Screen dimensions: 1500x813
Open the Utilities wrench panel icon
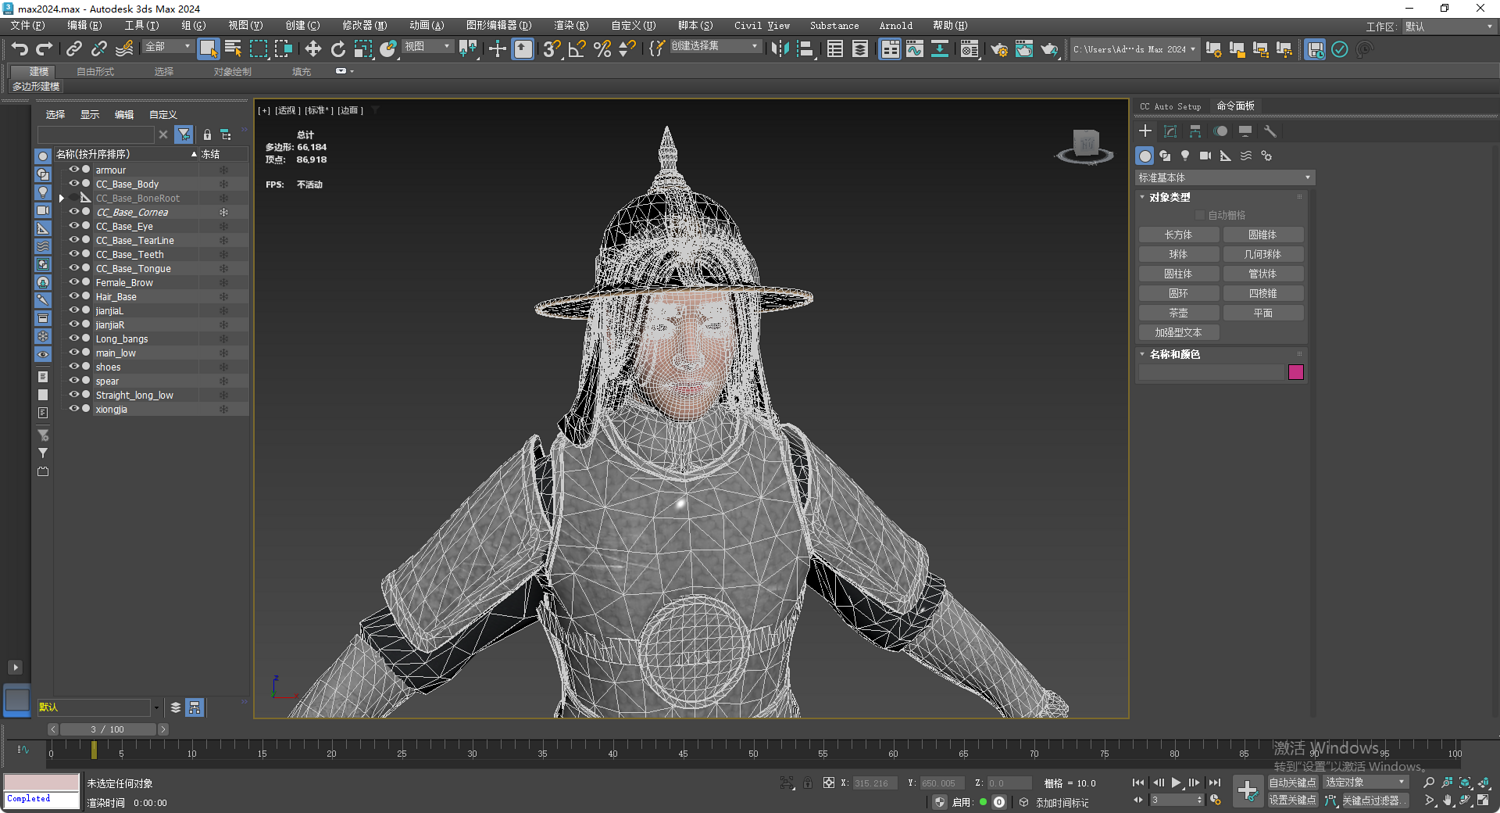[1270, 131]
